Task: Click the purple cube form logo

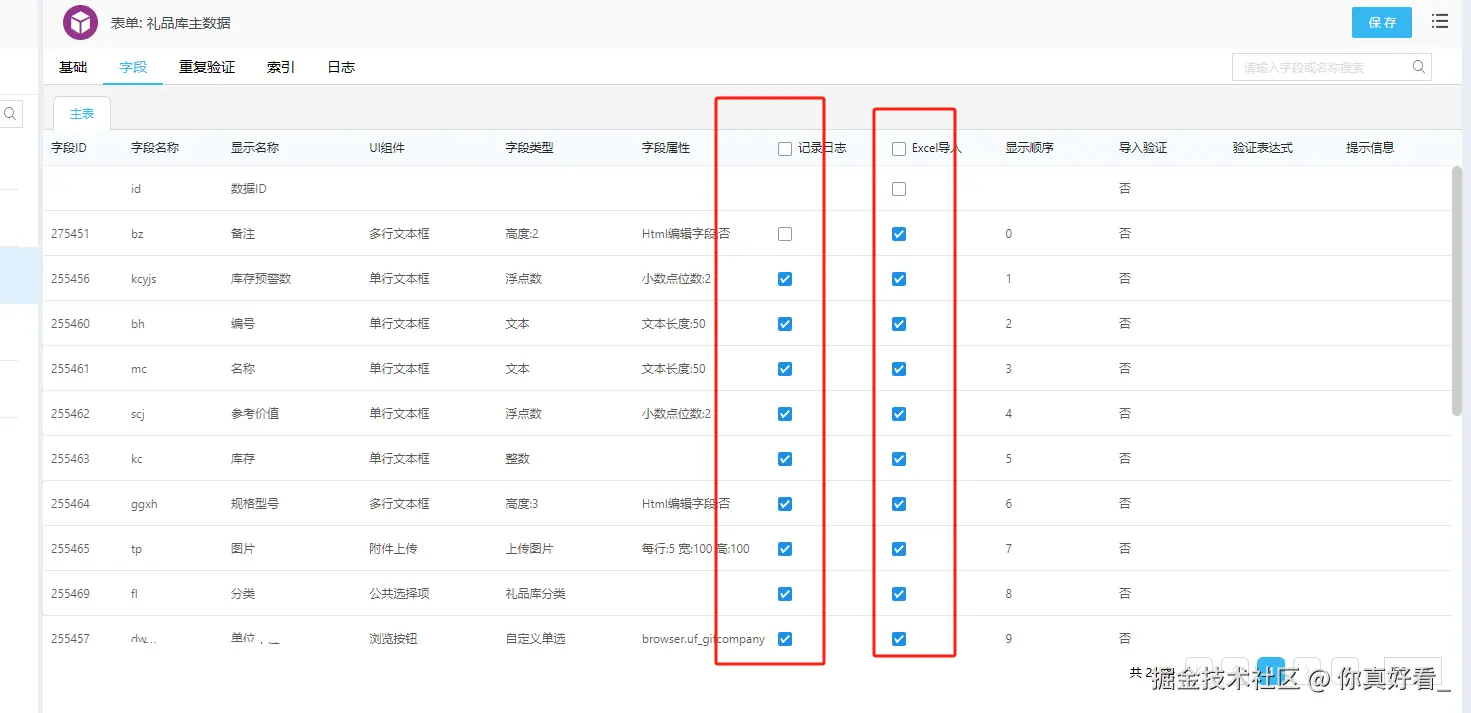Action: [80, 22]
